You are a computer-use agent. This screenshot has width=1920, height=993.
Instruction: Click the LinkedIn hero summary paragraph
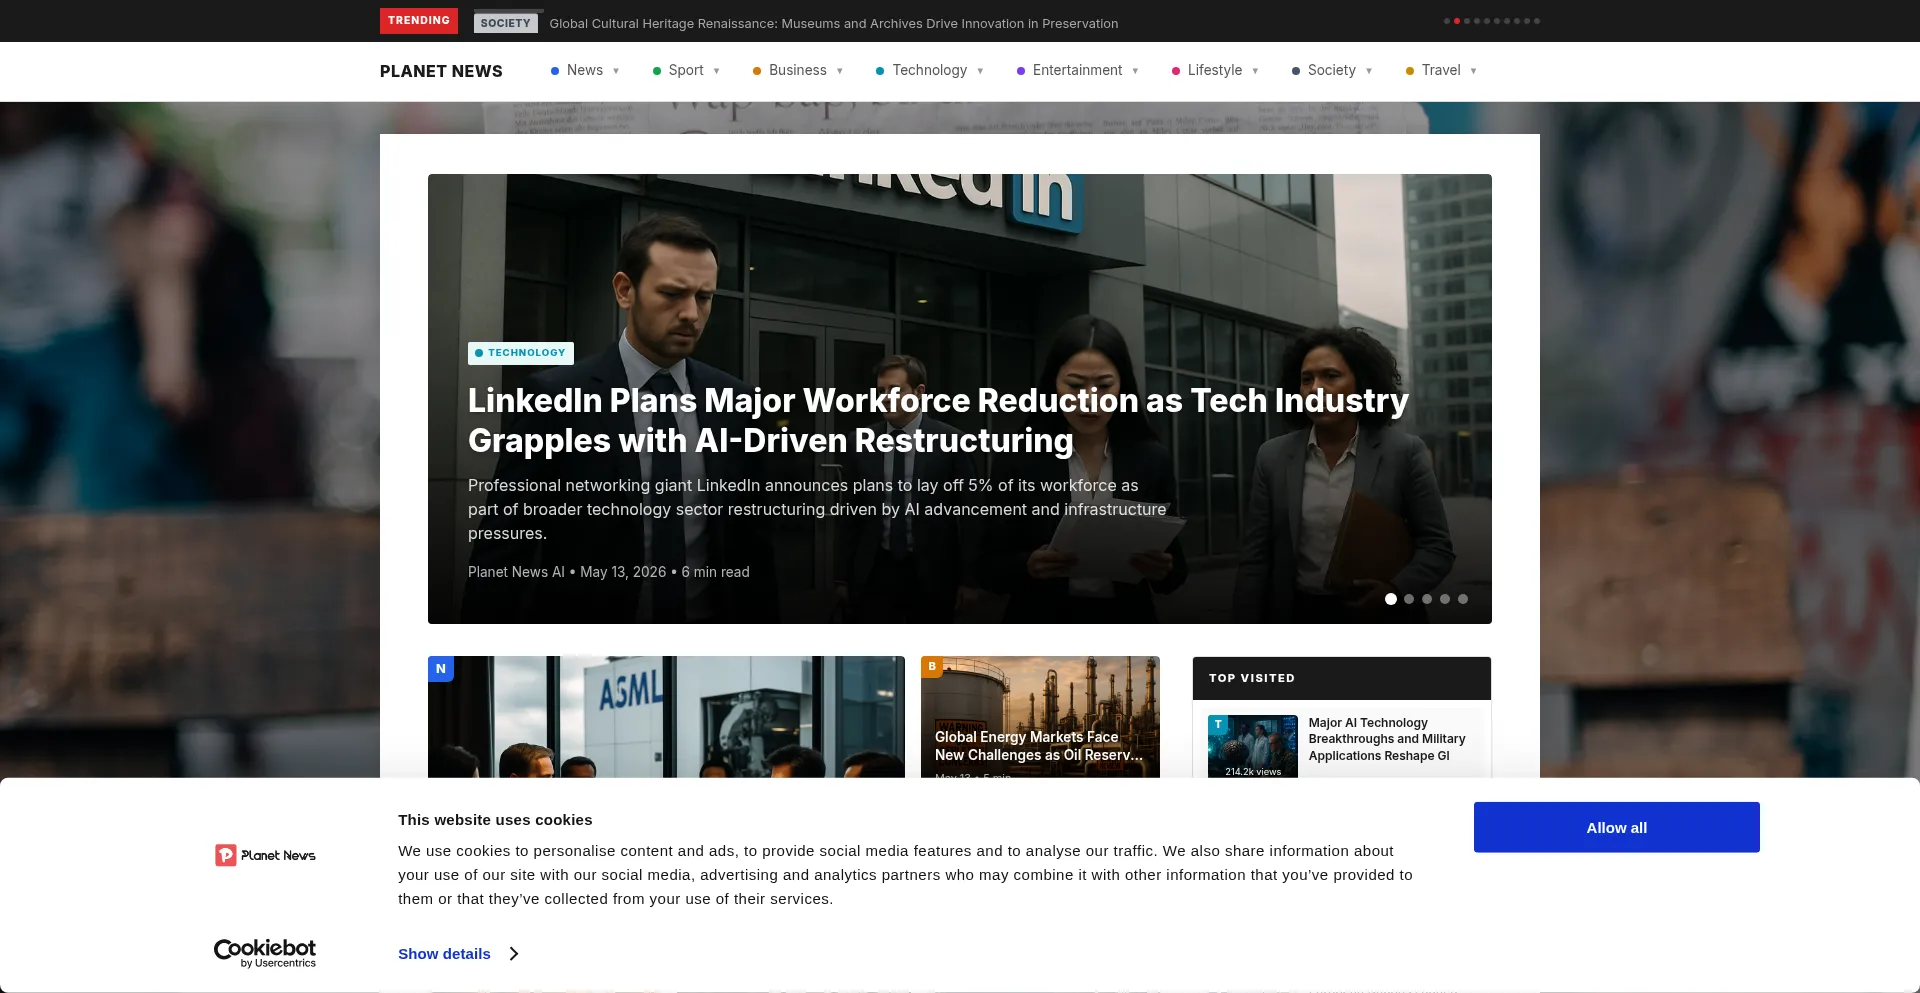(817, 510)
